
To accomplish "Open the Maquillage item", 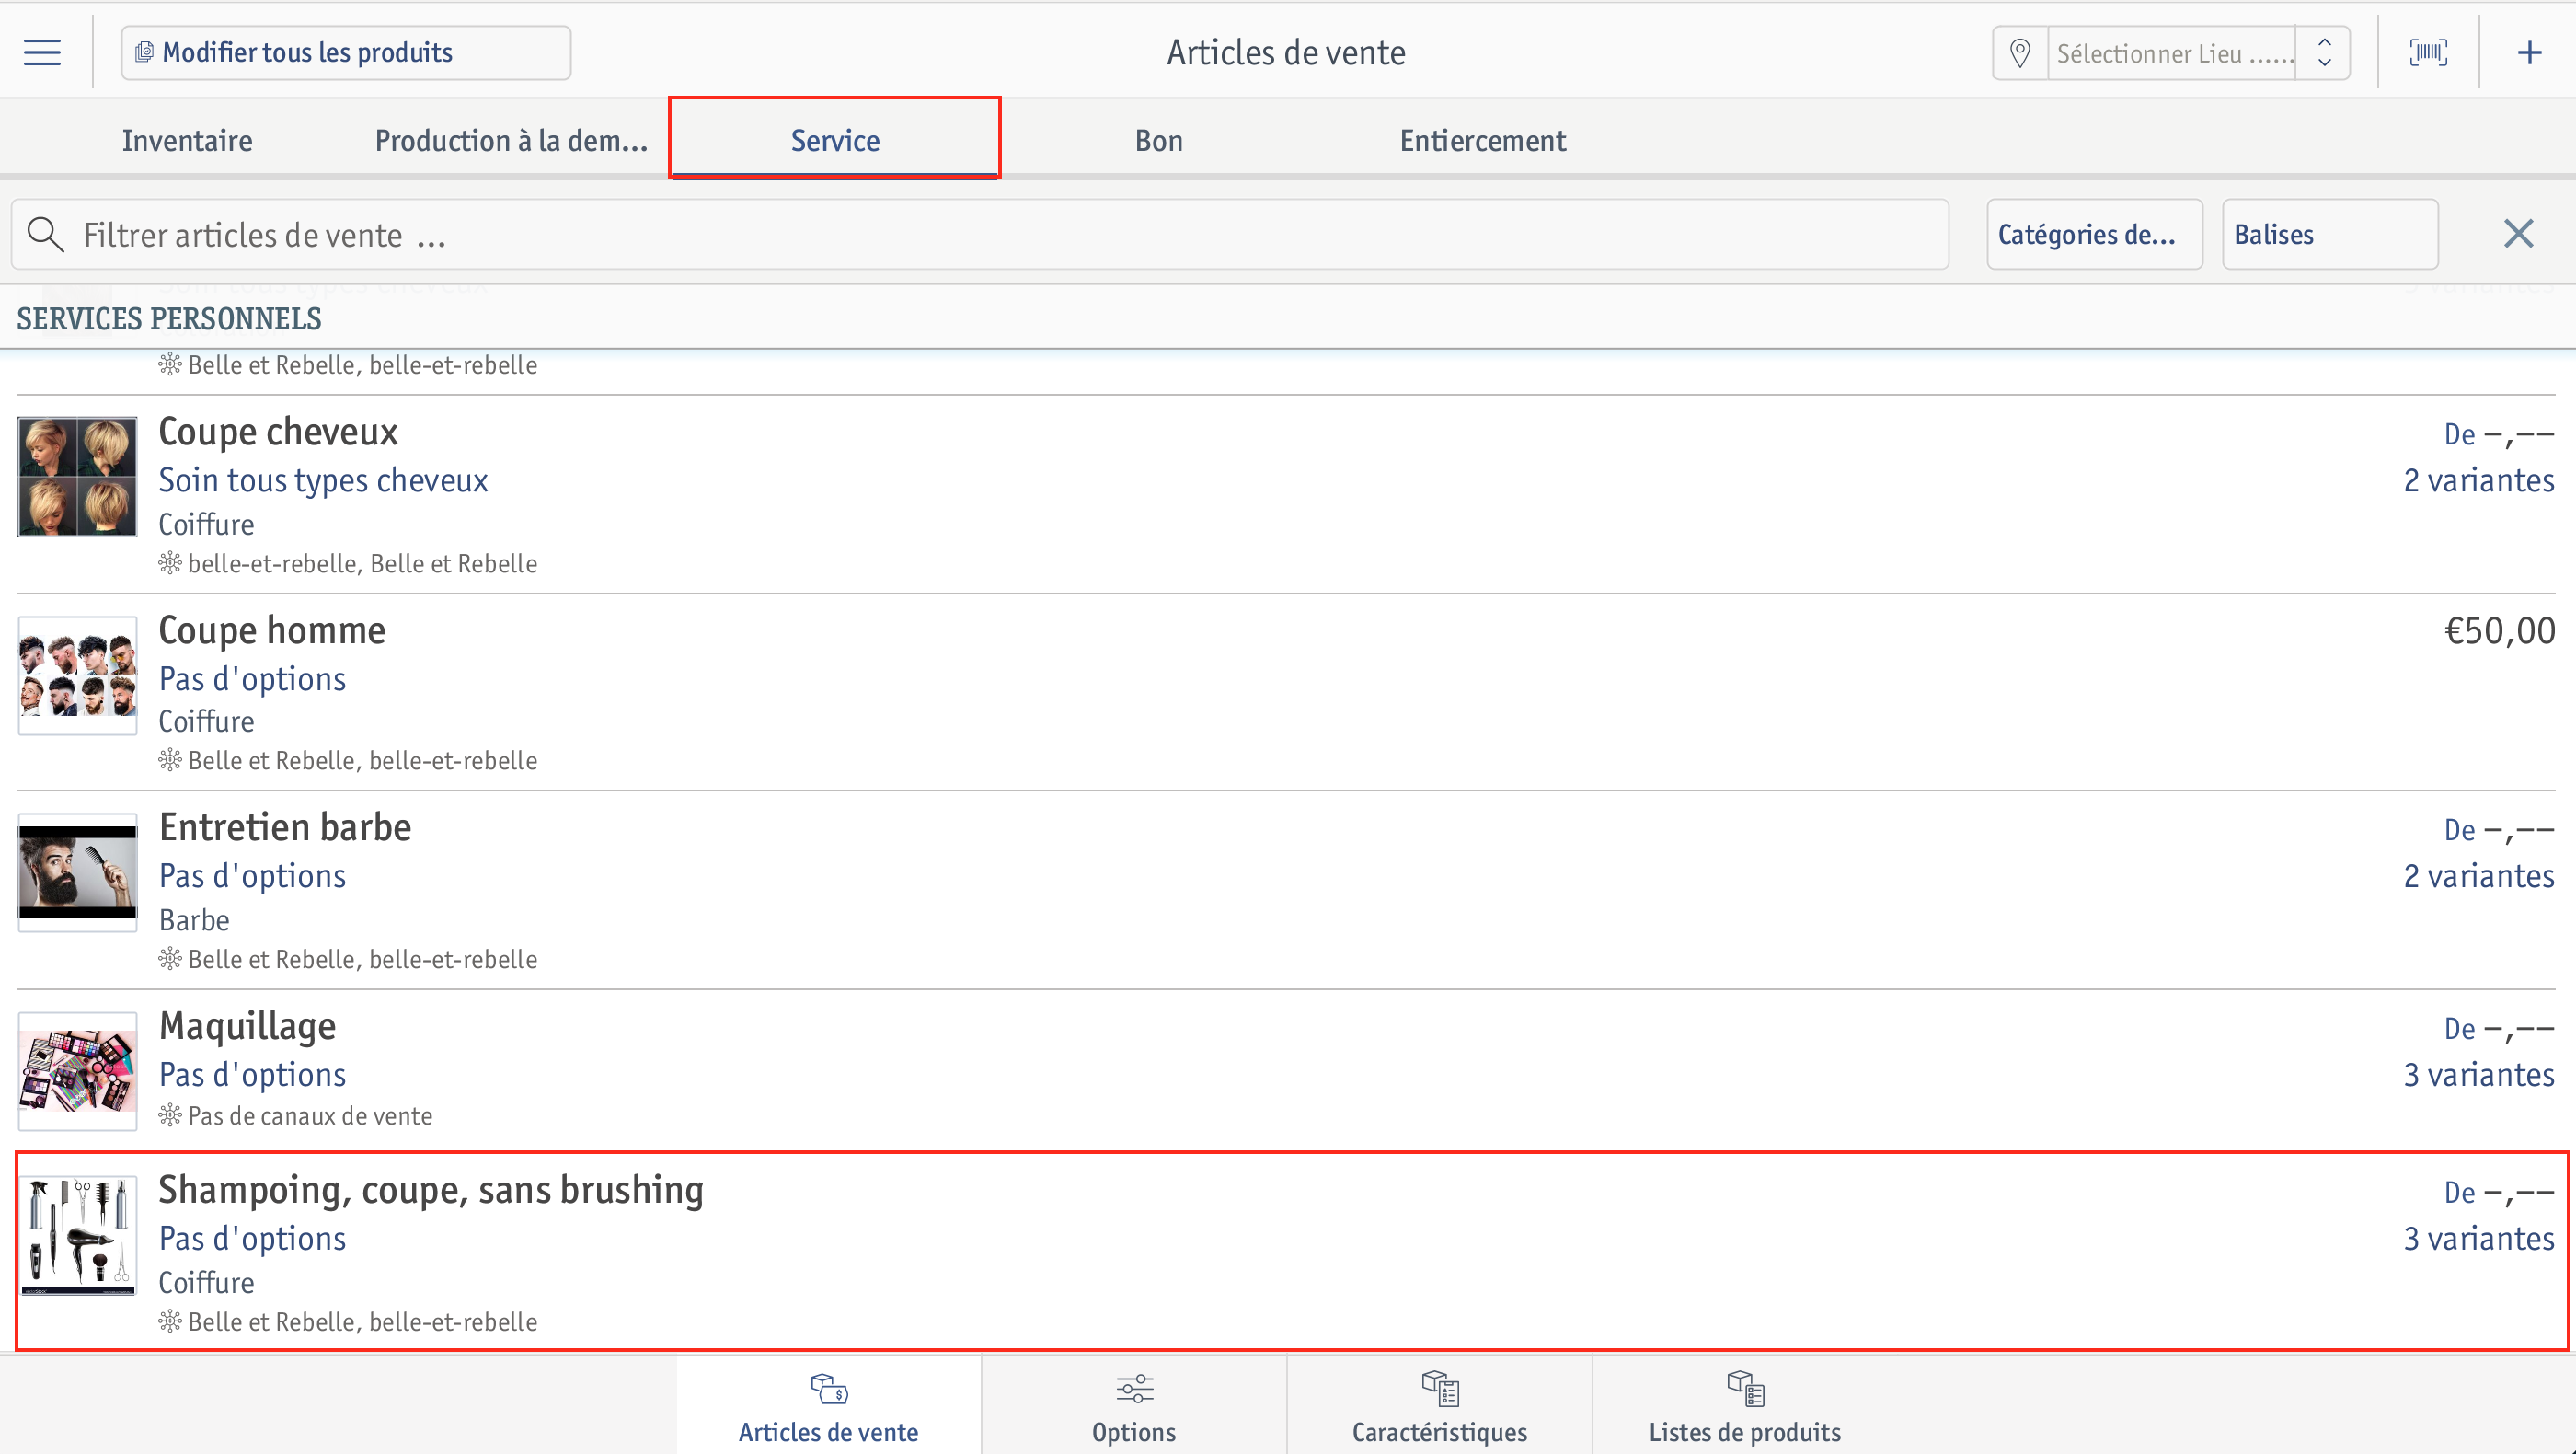I will (x=1288, y=1071).
